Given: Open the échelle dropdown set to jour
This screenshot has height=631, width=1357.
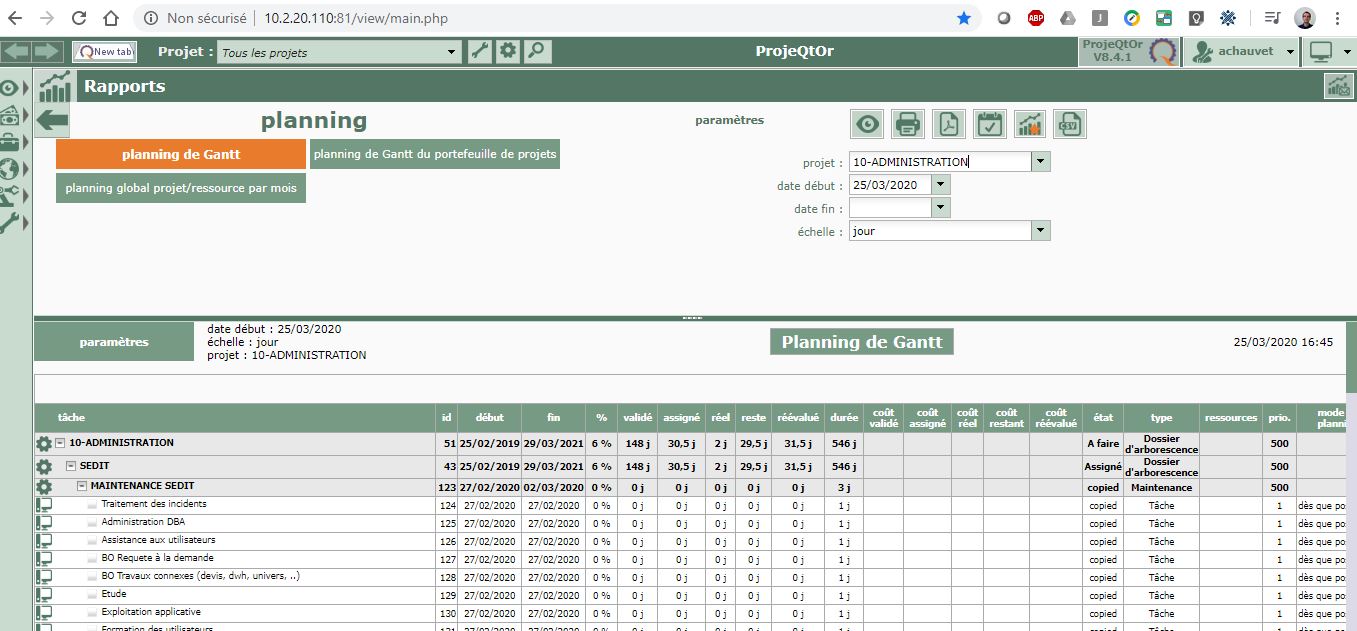Looking at the screenshot, I should coord(1040,231).
